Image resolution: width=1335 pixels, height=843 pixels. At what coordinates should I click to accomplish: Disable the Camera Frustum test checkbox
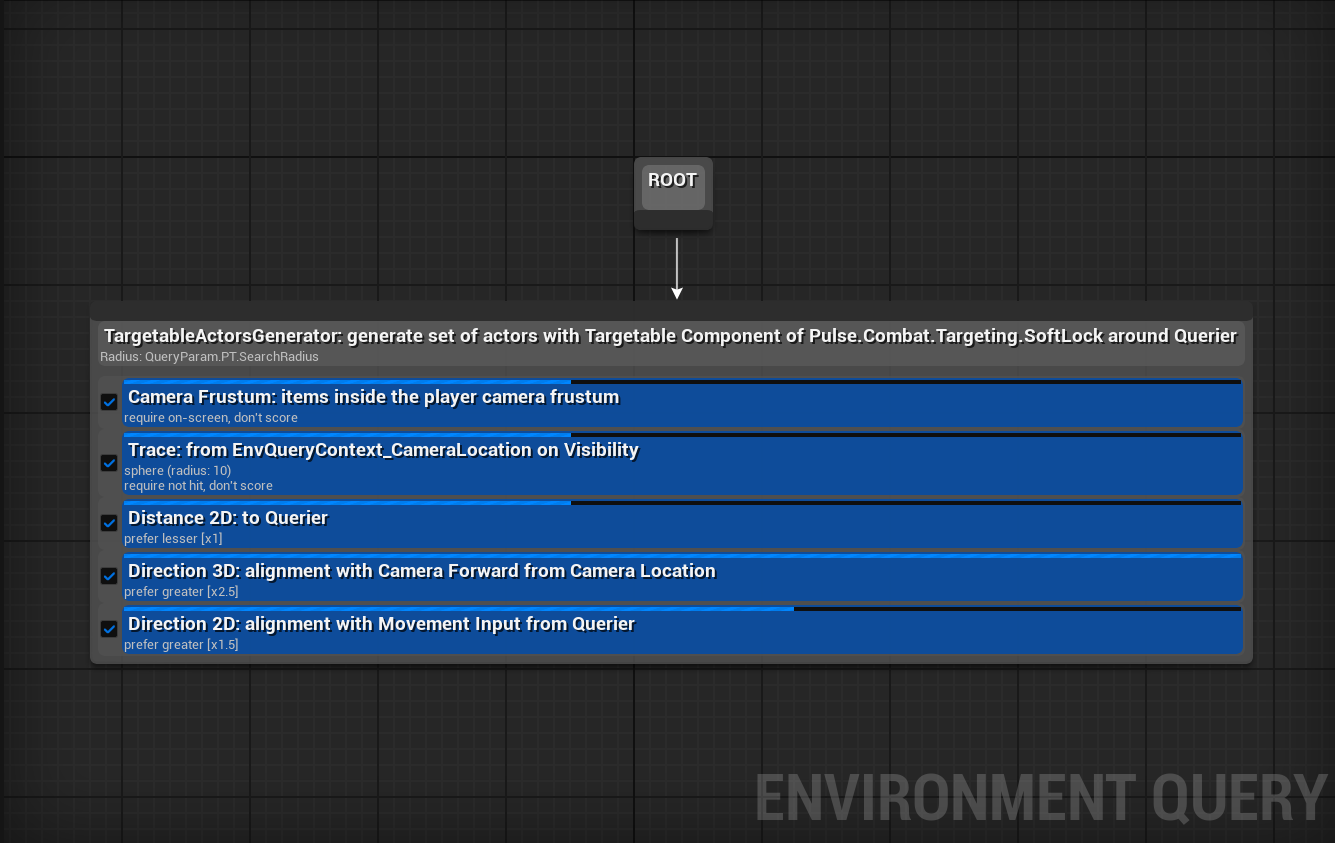point(109,402)
